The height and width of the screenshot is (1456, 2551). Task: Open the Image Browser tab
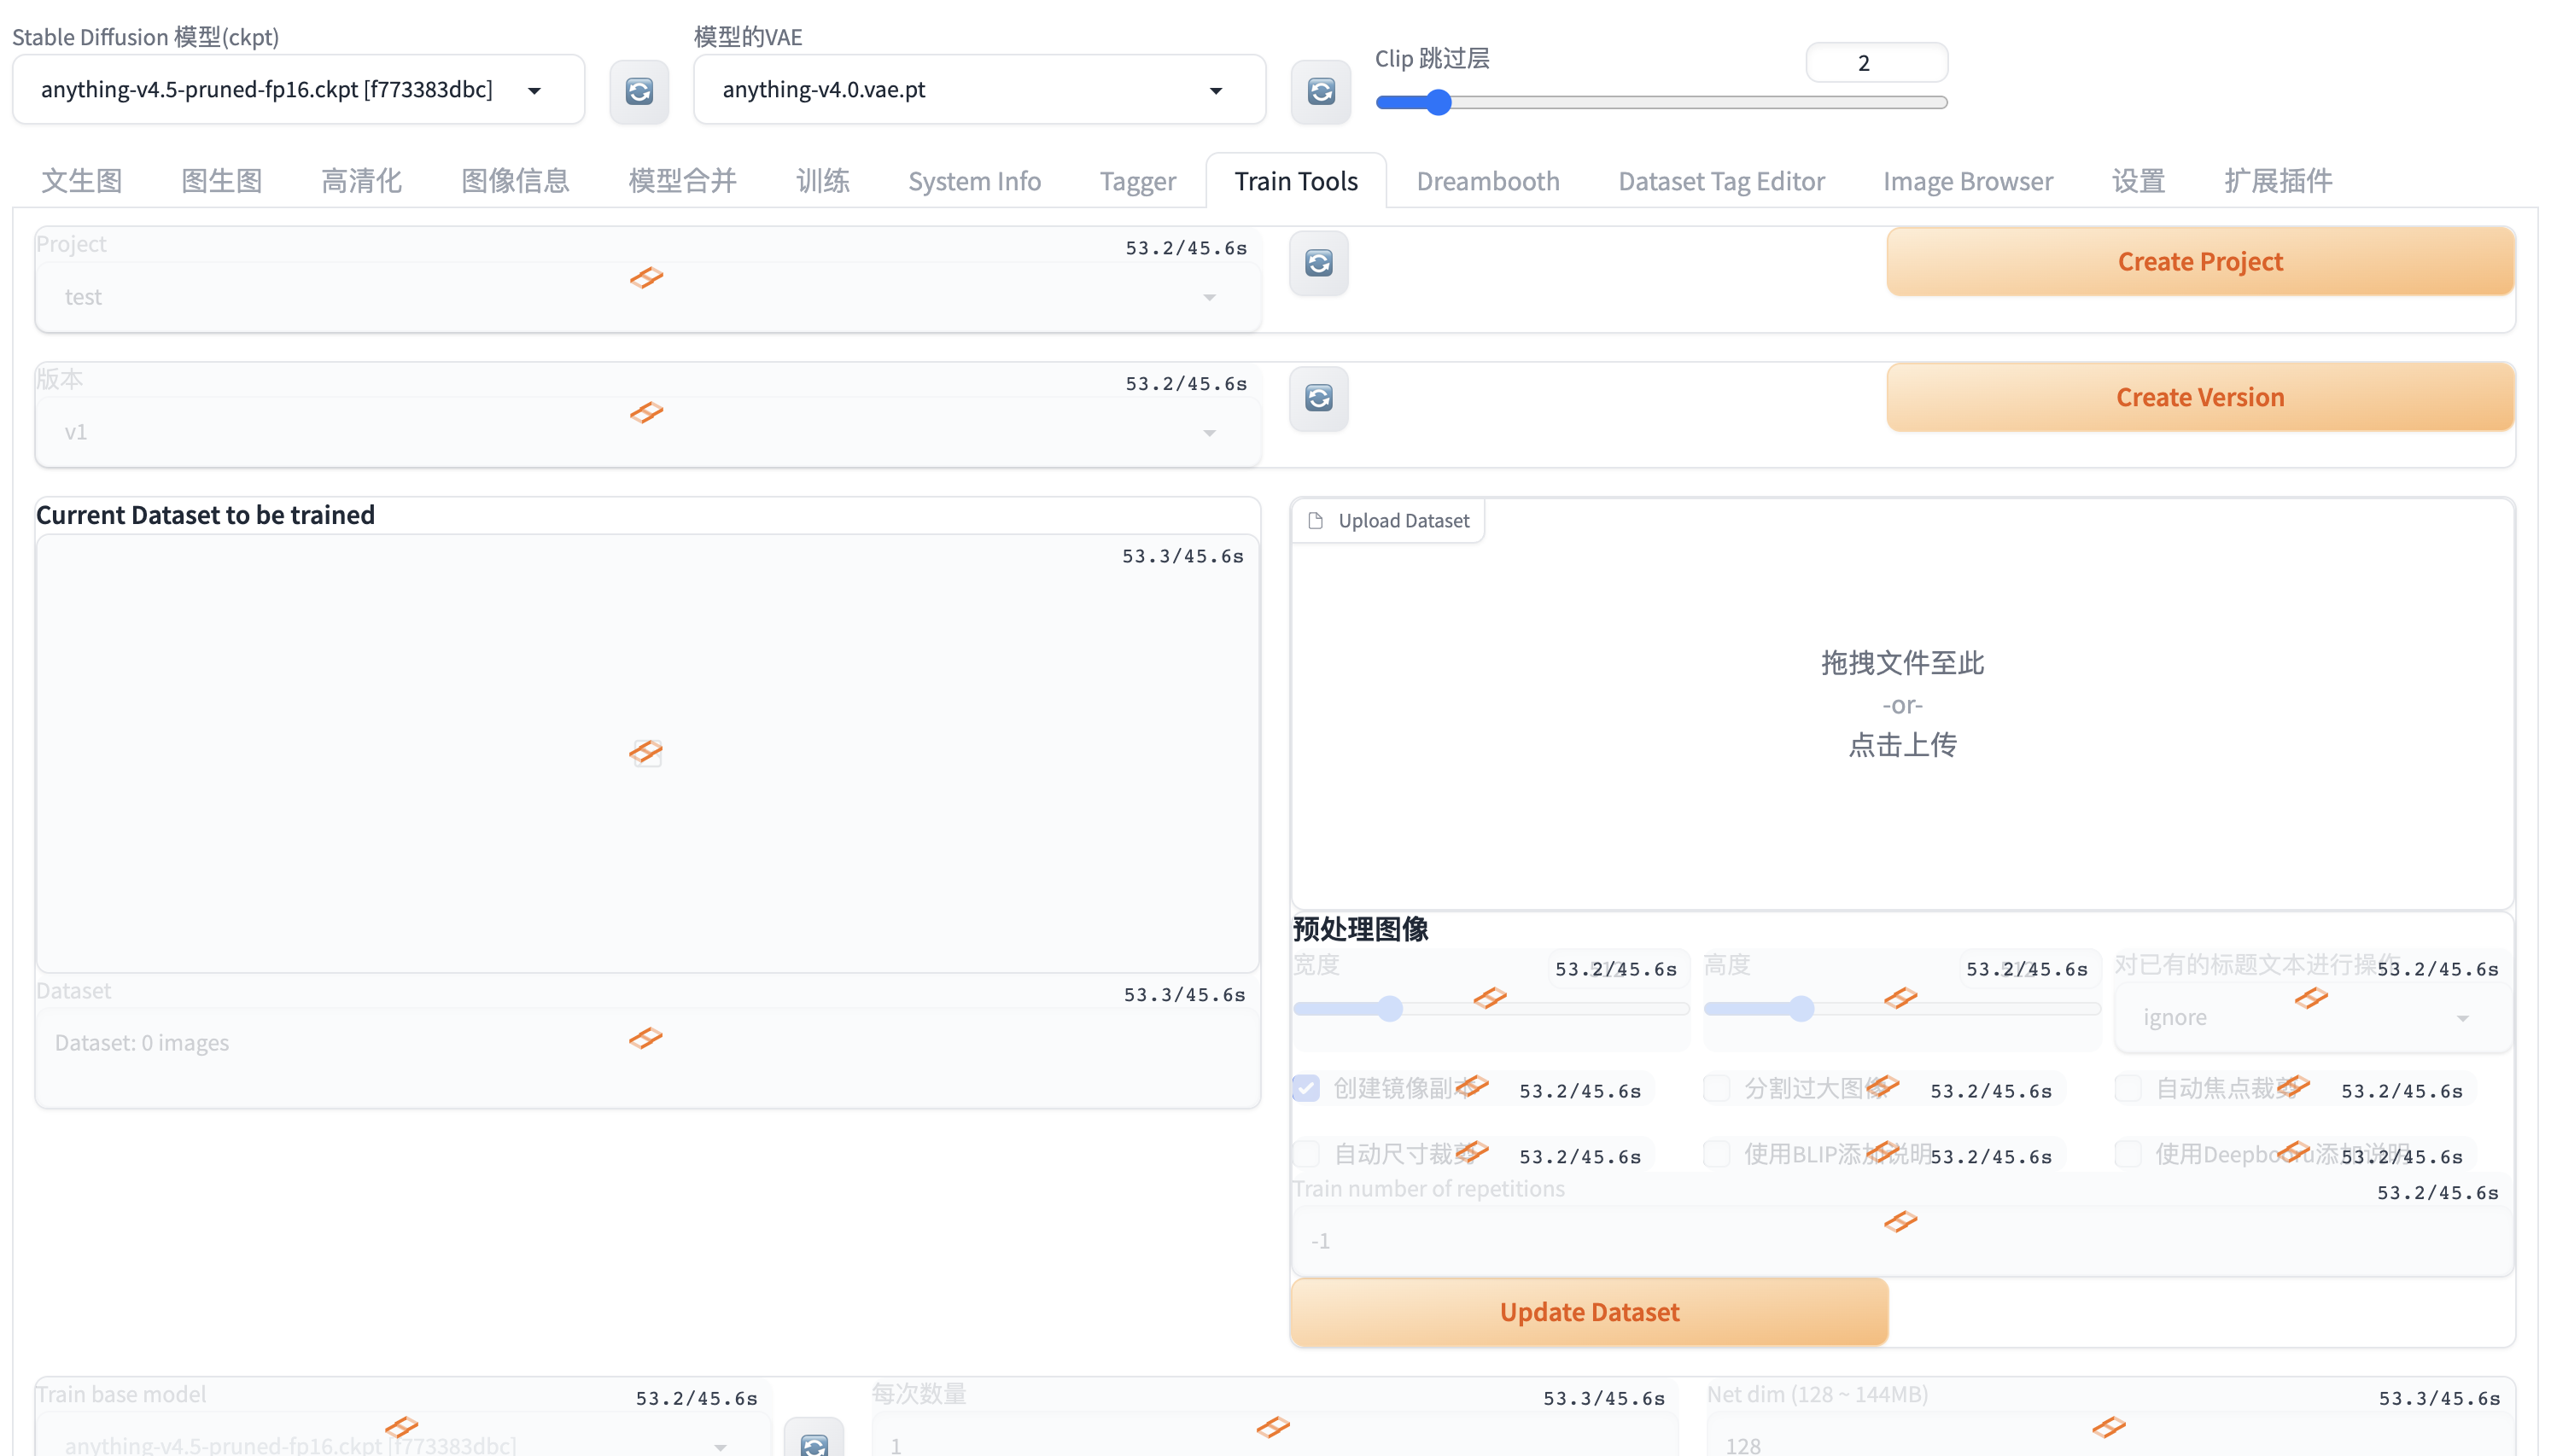[x=1968, y=181]
